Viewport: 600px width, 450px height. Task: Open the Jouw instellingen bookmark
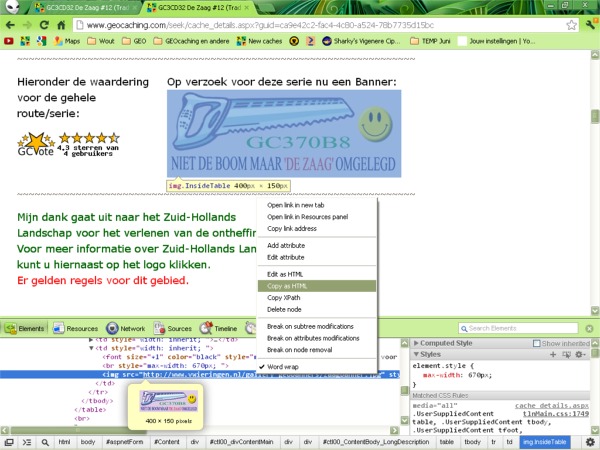pyautogui.click(x=496, y=41)
